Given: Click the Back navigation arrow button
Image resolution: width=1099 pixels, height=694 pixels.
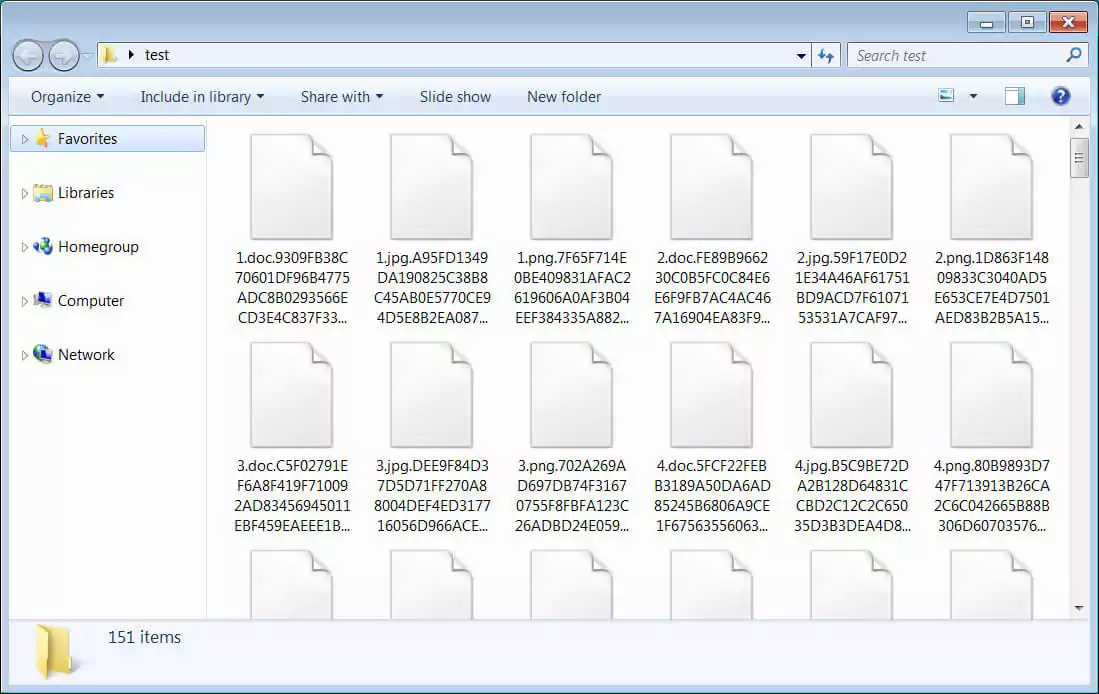Looking at the screenshot, I should point(28,55).
